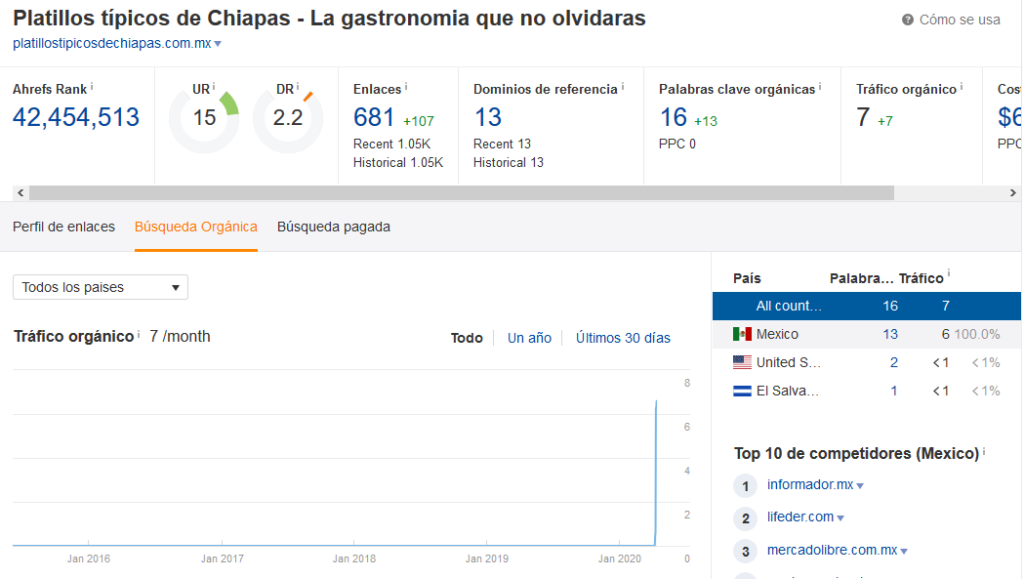1024x579 pixels.
Task: Select the Todo time range option
Action: (x=467, y=338)
